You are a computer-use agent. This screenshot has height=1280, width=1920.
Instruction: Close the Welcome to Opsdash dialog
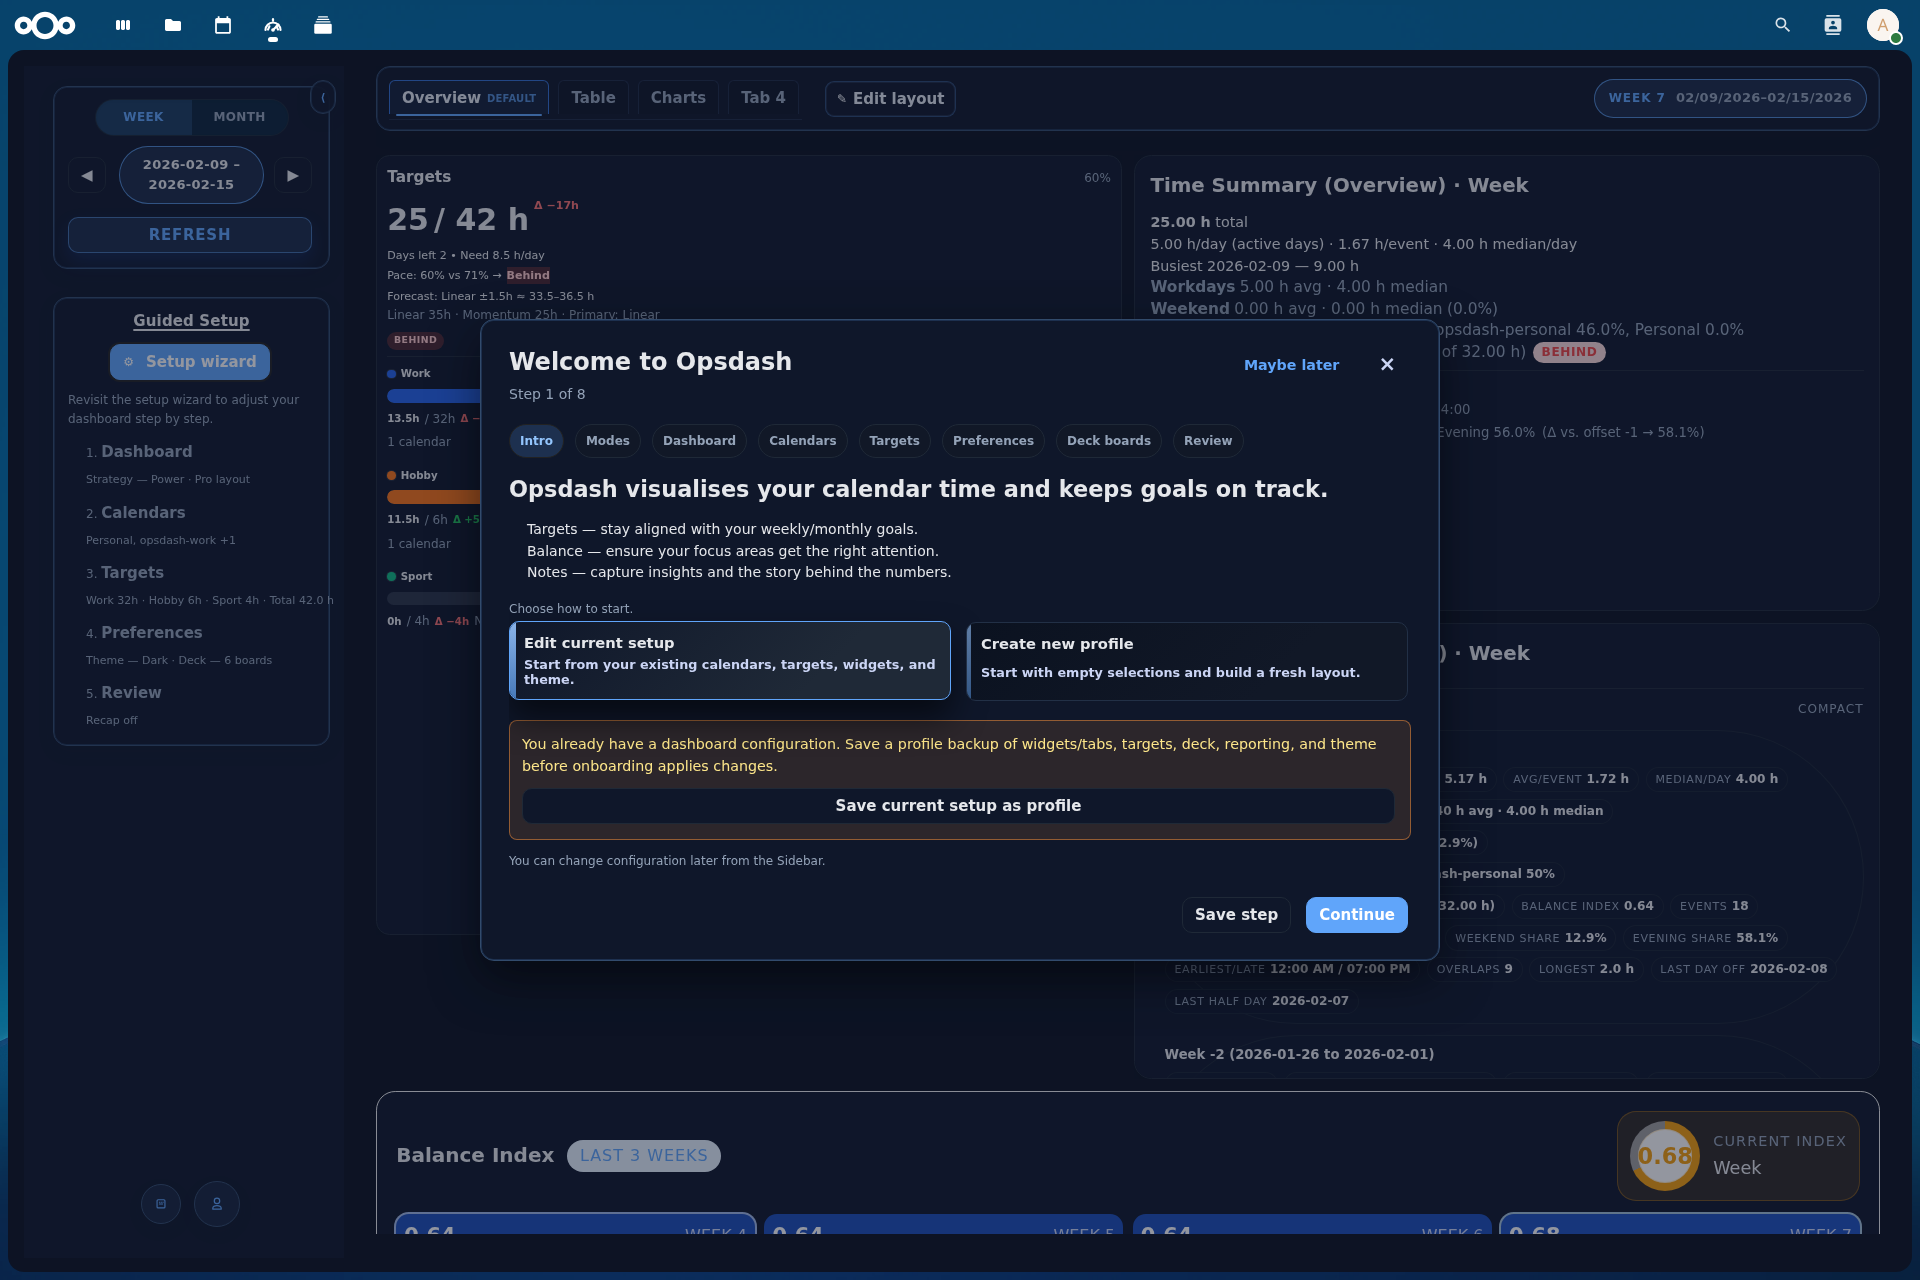click(x=1387, y=364)
